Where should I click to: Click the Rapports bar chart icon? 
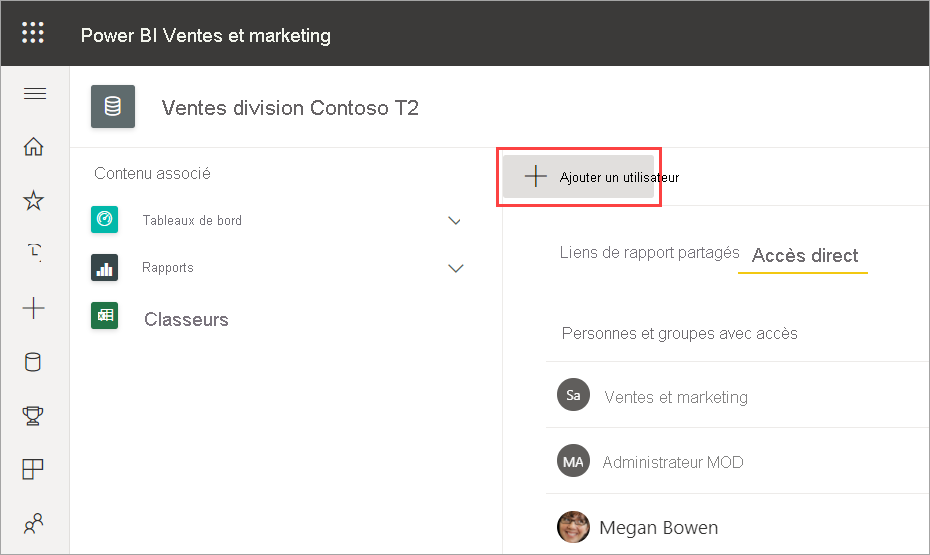click(104, 267)
